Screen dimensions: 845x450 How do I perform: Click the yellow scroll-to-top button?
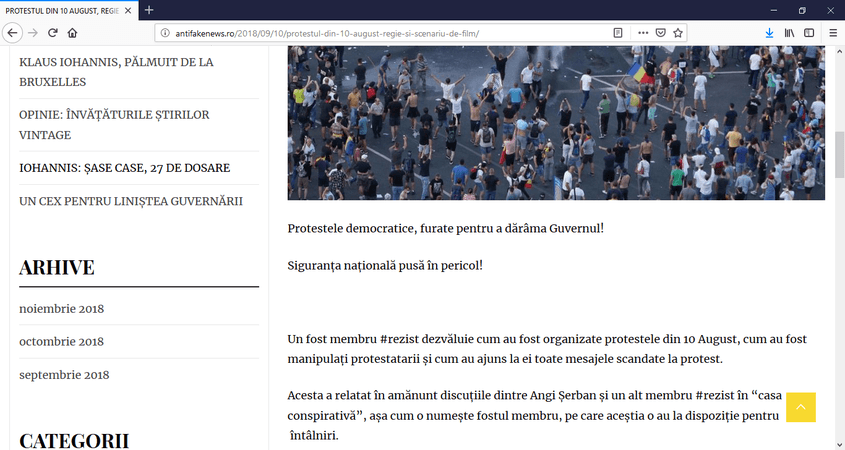tap(800, 407)
